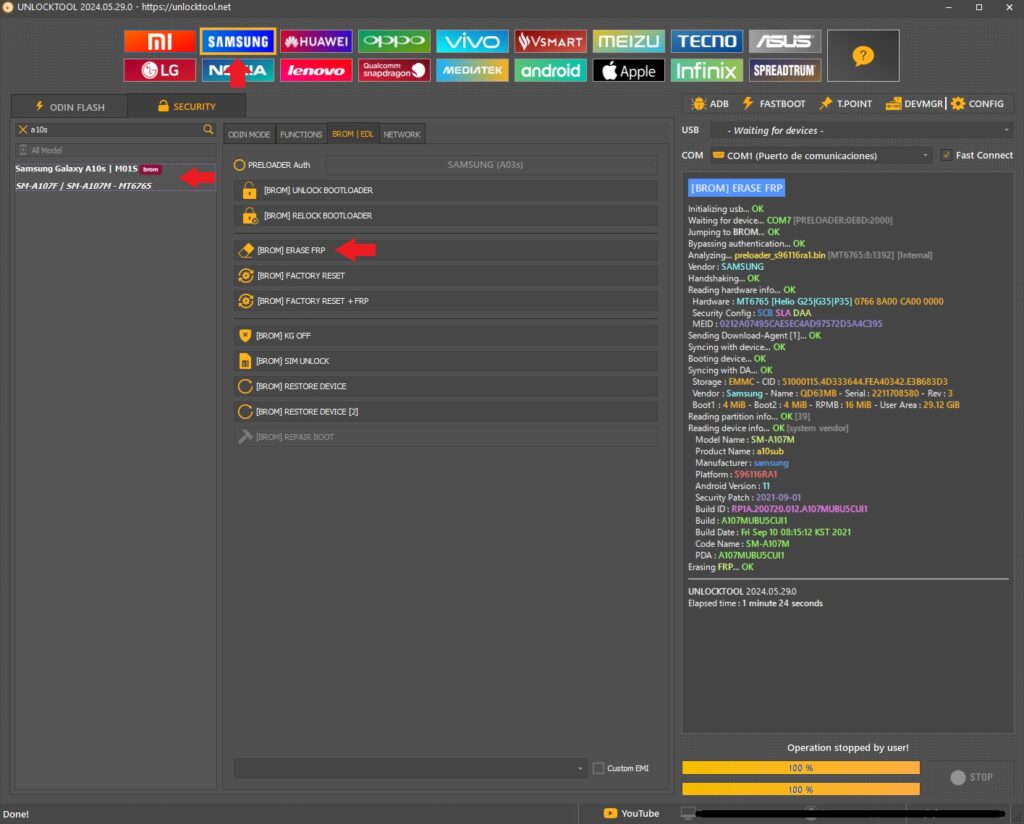Open the Qualcomm Snapdragon brand tile
The image size is (1024, 824).
coord(394,70)
